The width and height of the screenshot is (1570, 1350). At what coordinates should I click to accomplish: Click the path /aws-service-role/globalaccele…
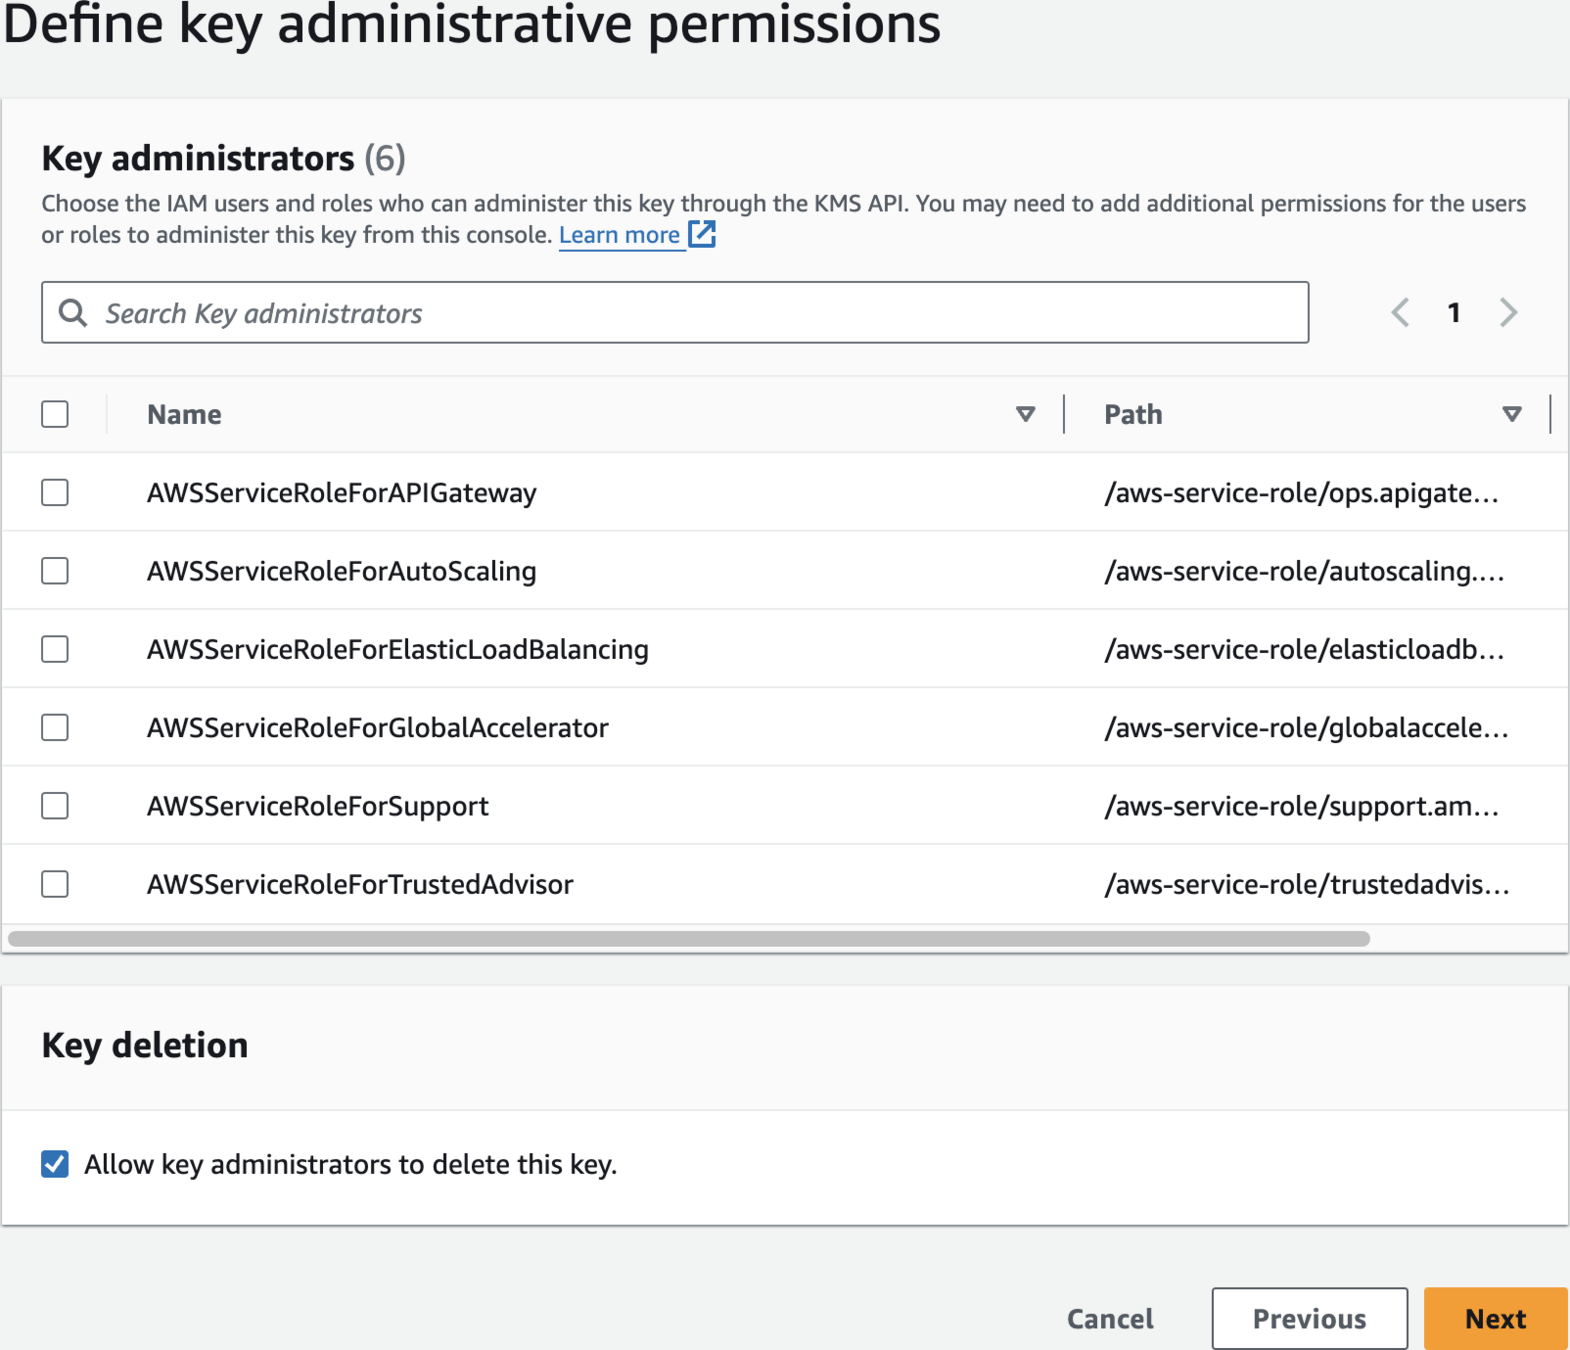pos(1306,728)
